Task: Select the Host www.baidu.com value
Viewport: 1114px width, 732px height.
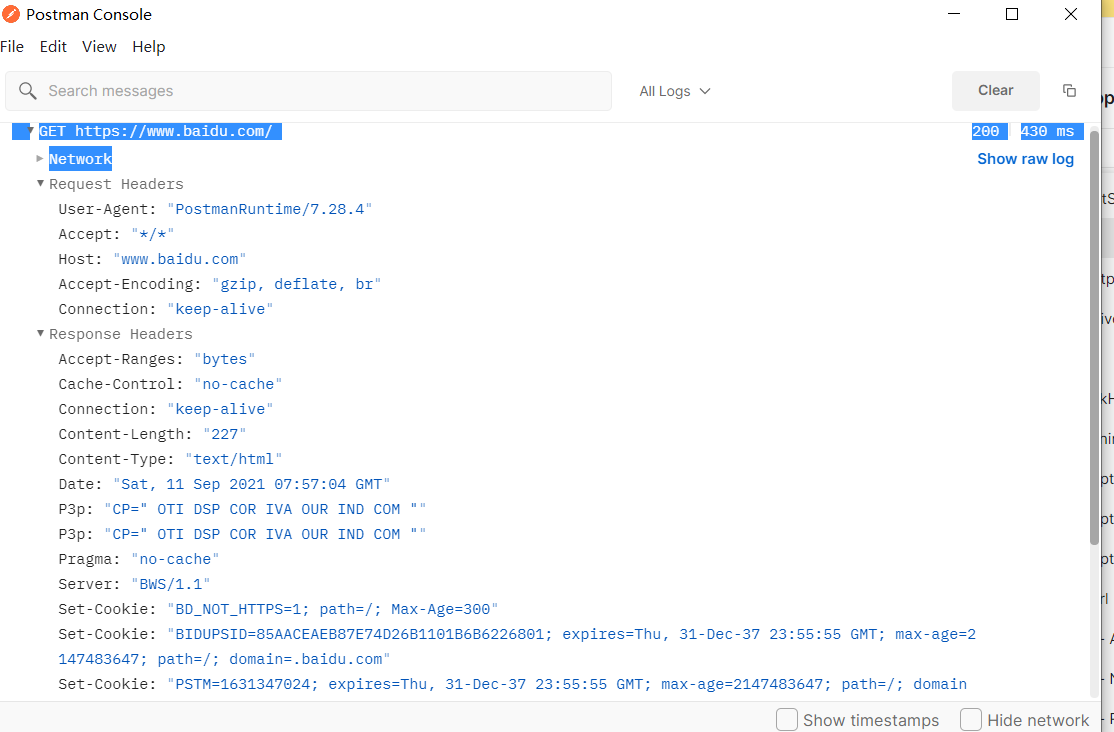Action: [180, 259]
